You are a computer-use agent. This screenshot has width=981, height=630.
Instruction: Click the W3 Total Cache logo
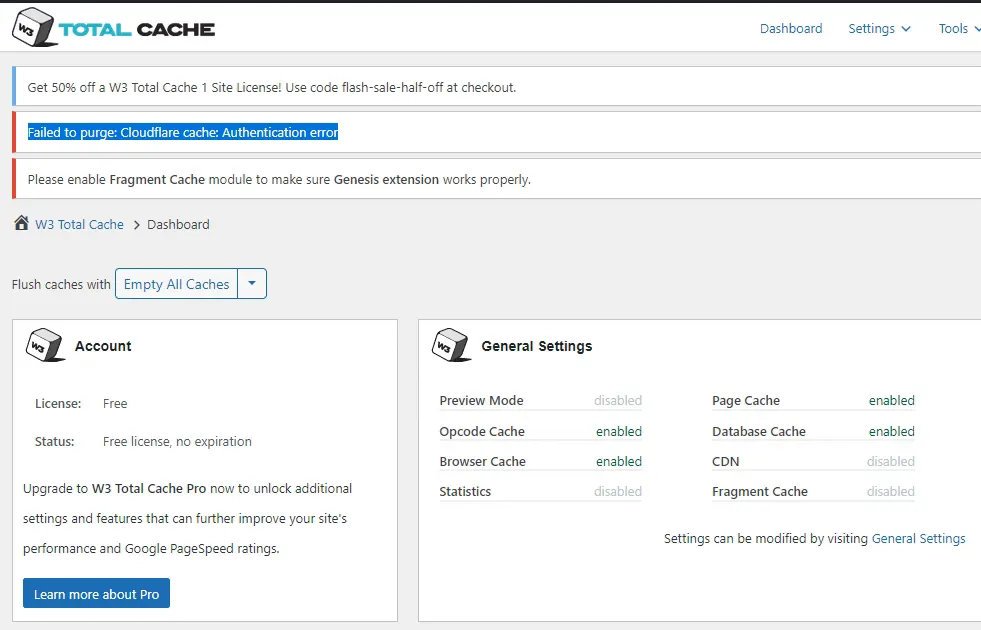[113, 28]
